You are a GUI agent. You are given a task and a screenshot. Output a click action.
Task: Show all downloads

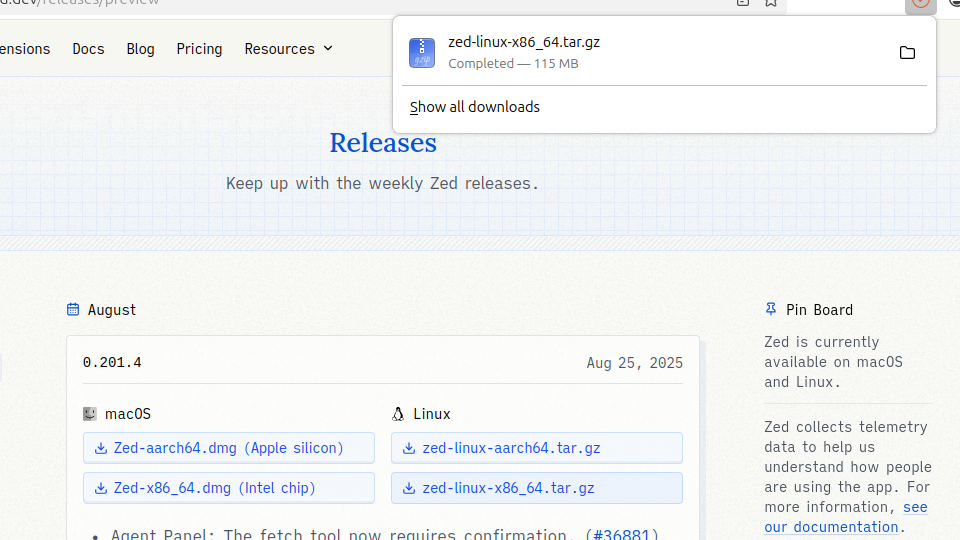point(474,107)
